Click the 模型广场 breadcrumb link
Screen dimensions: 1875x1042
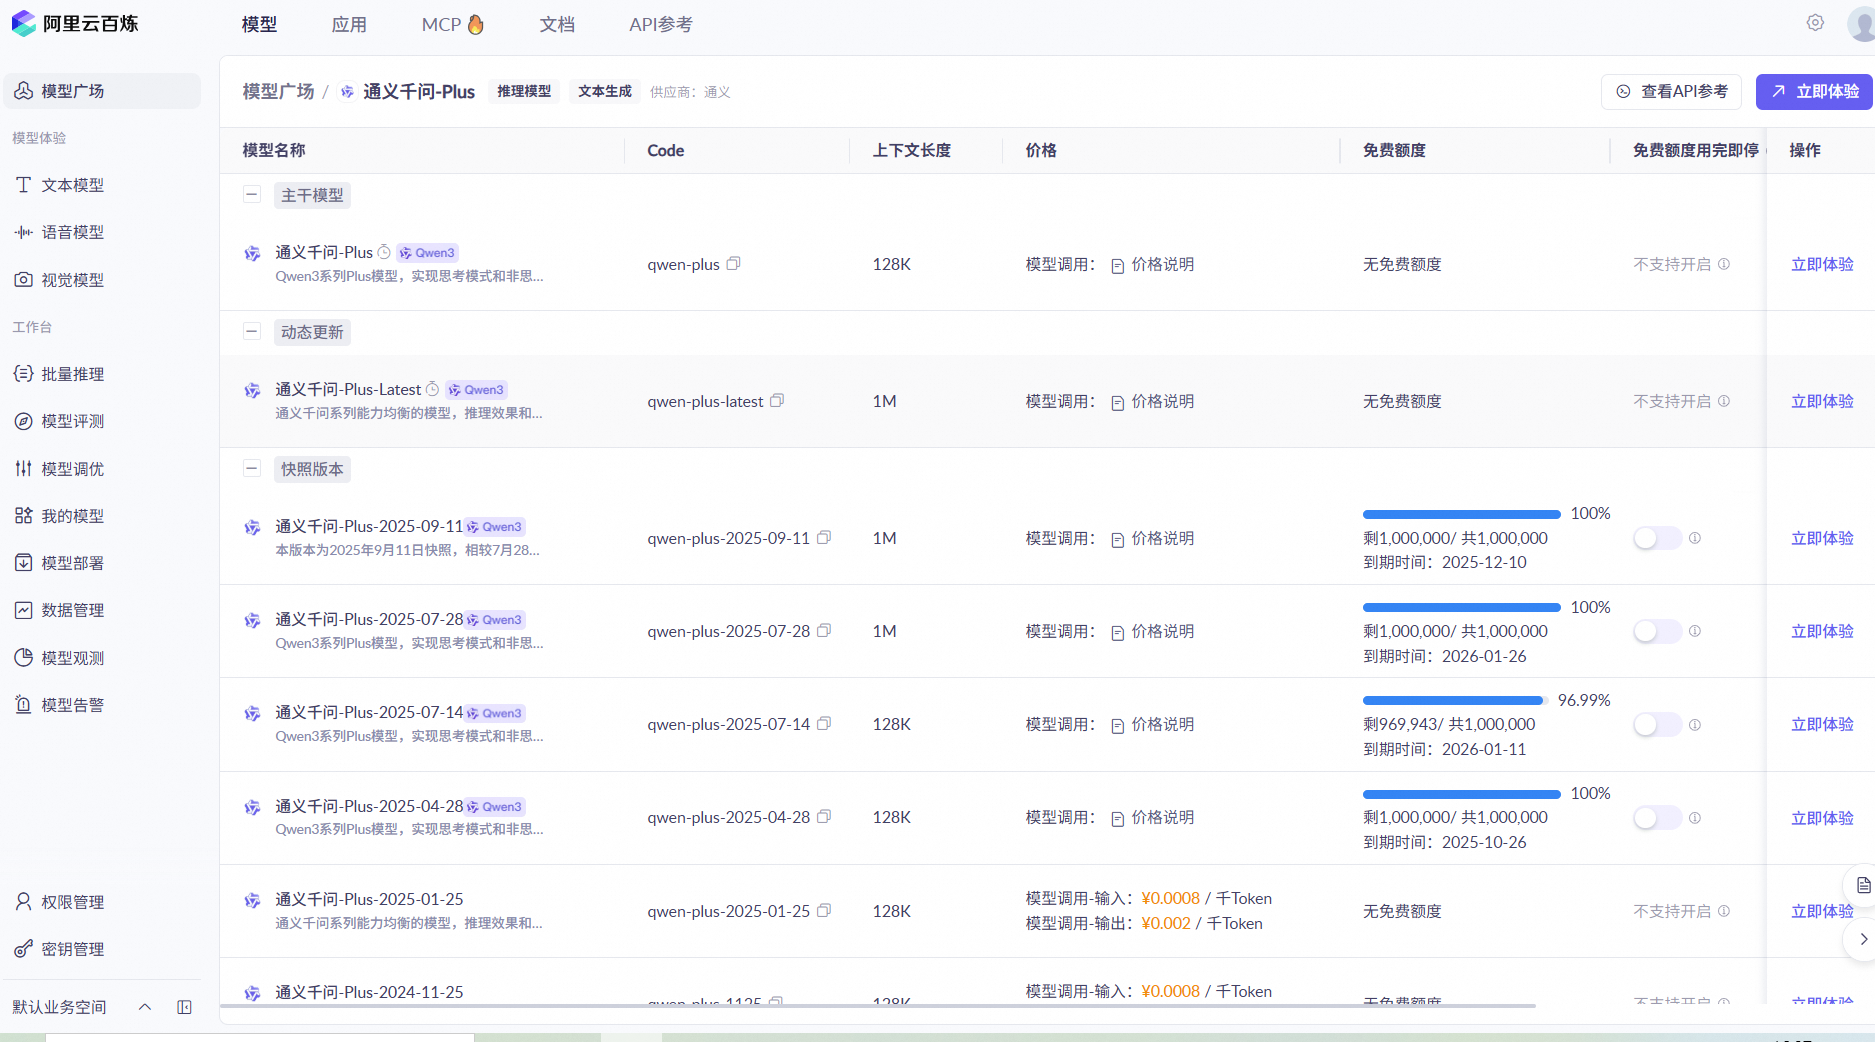click(278, 91)
